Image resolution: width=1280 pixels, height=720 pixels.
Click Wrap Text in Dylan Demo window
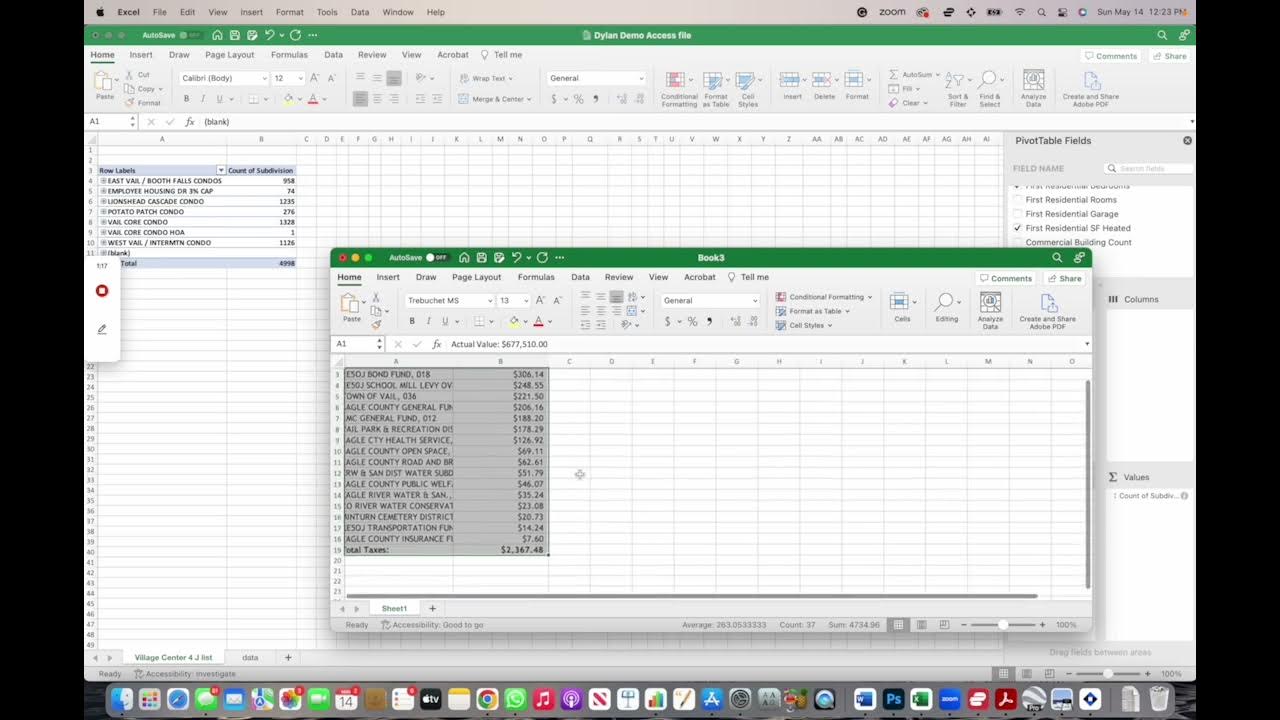(487, 78)
